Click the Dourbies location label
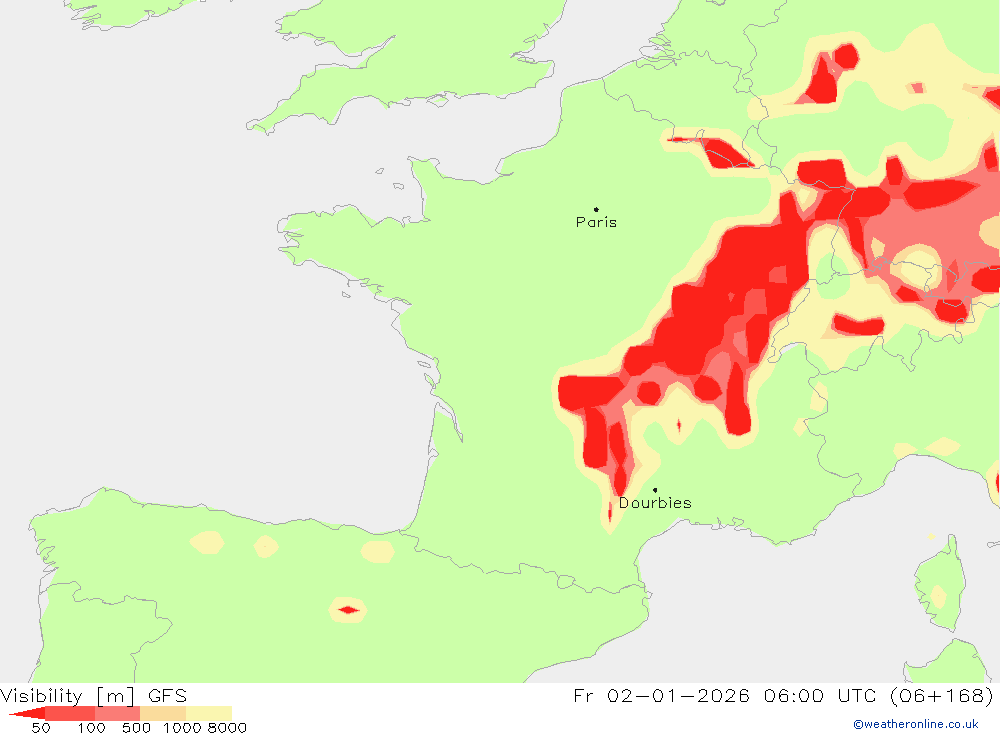The width and height of the screenshot is (1000, 733). [x=655, y=503]
